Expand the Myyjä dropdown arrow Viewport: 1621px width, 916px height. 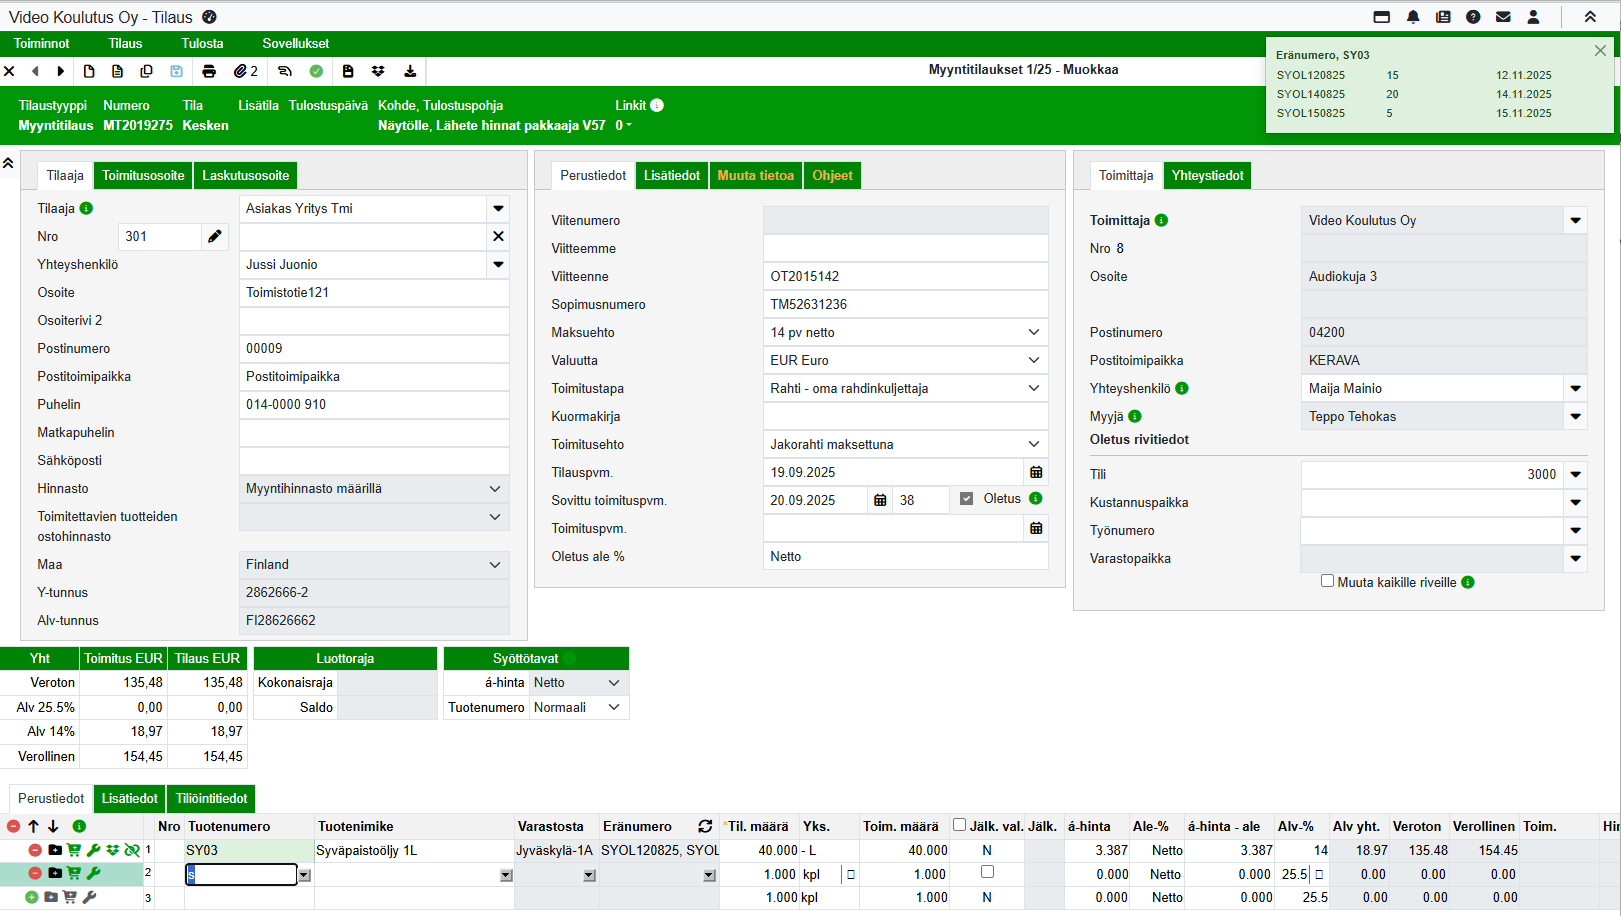[1575, 416]
